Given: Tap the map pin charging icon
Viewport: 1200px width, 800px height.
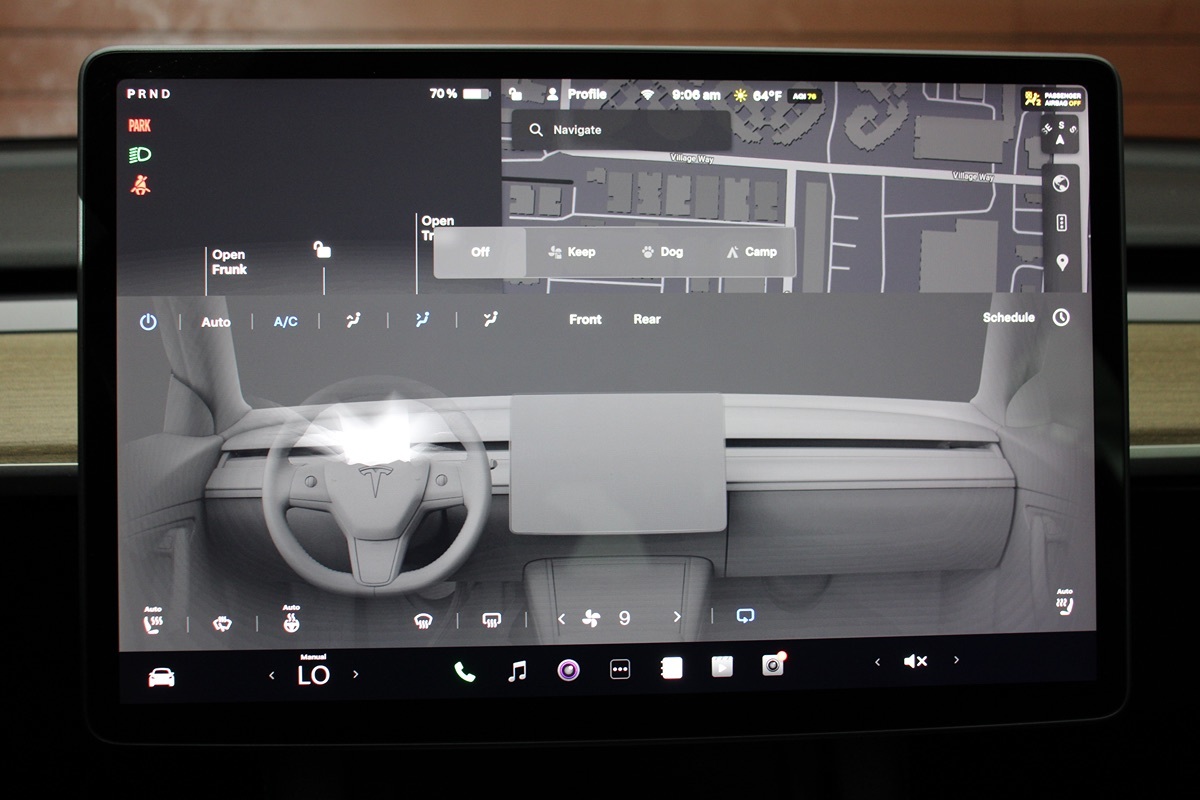Looking at the screenshot, I should [x=1061, y=262].
